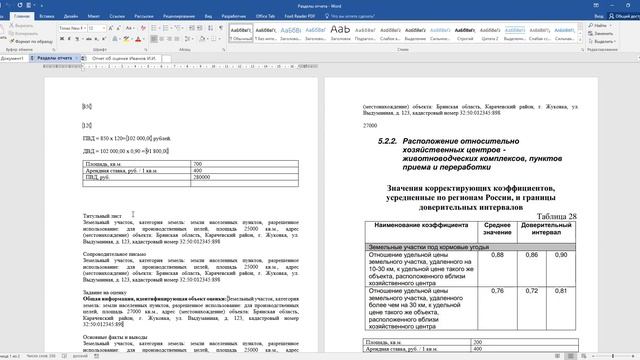
Task: Open change case Aa dropdown
Action: [x=130, y=28]
